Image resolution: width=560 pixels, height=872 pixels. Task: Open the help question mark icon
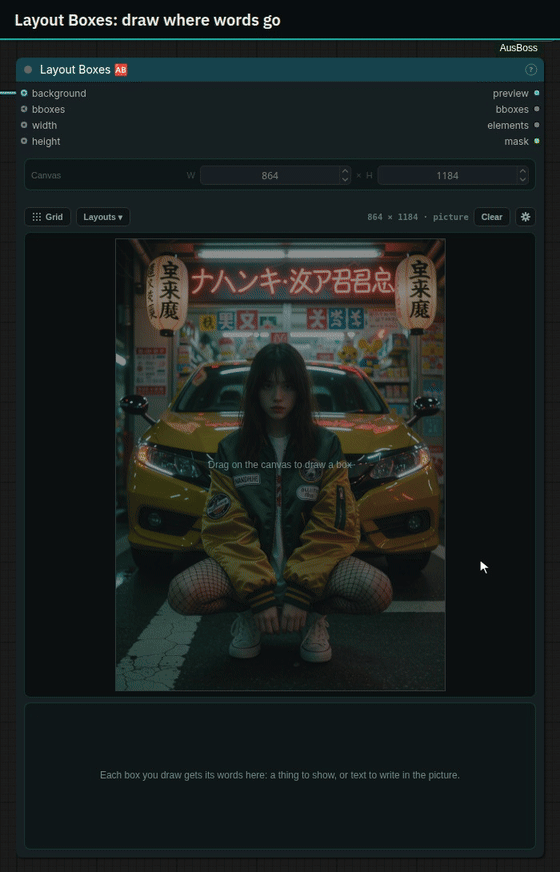pos(531,70)
